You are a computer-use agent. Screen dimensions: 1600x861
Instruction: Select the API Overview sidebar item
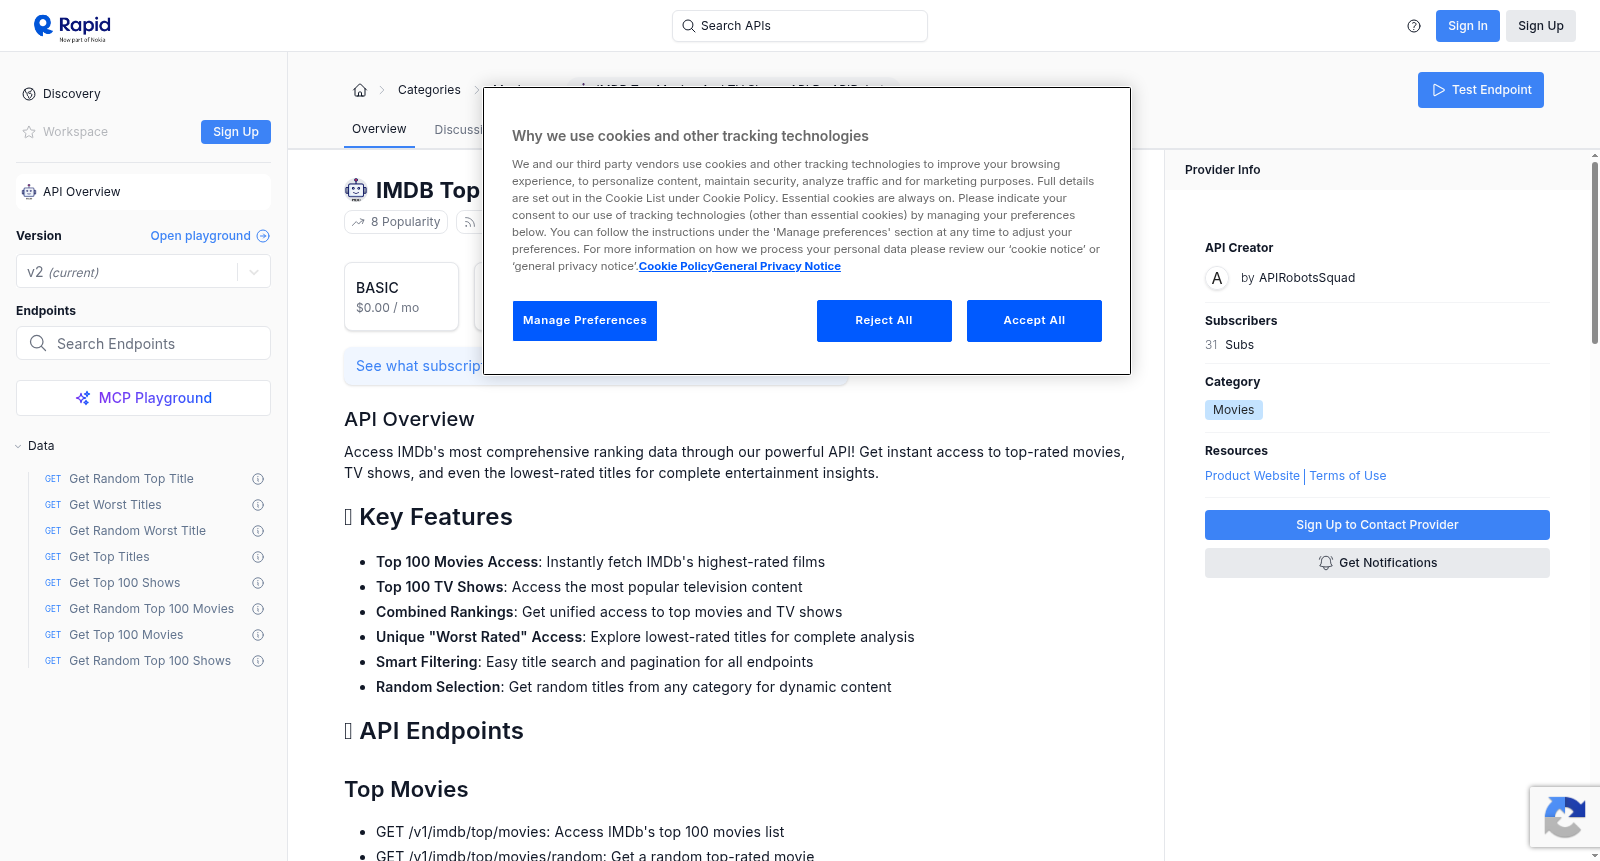point(143,192)
